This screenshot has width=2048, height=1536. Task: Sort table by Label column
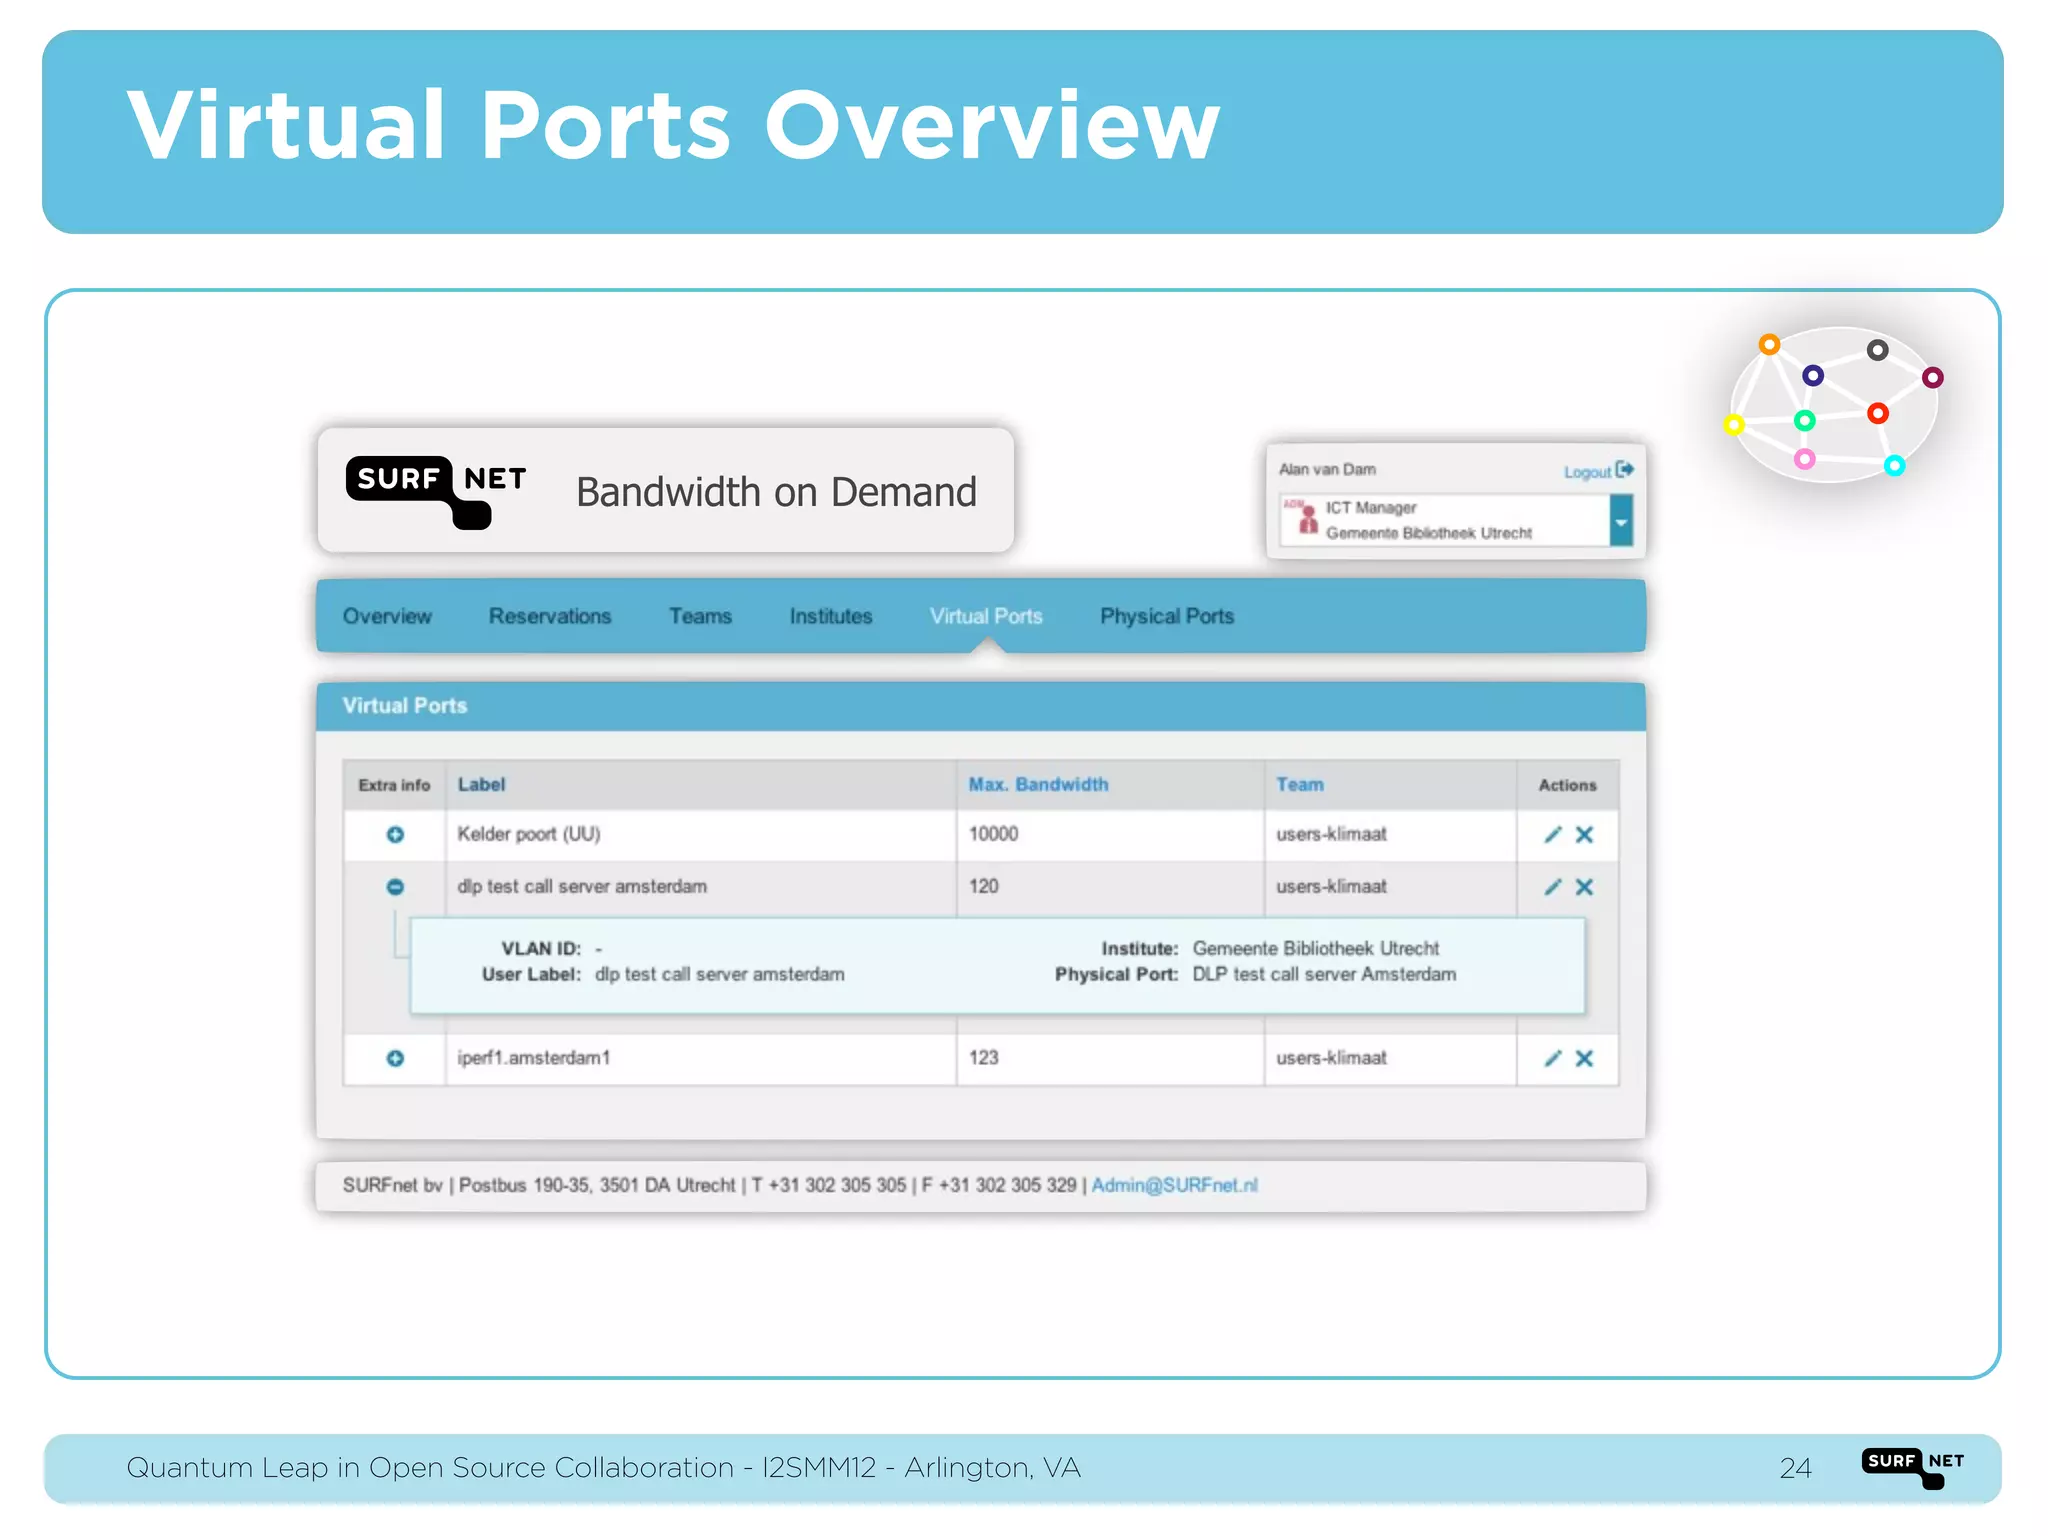coord(481,785)
